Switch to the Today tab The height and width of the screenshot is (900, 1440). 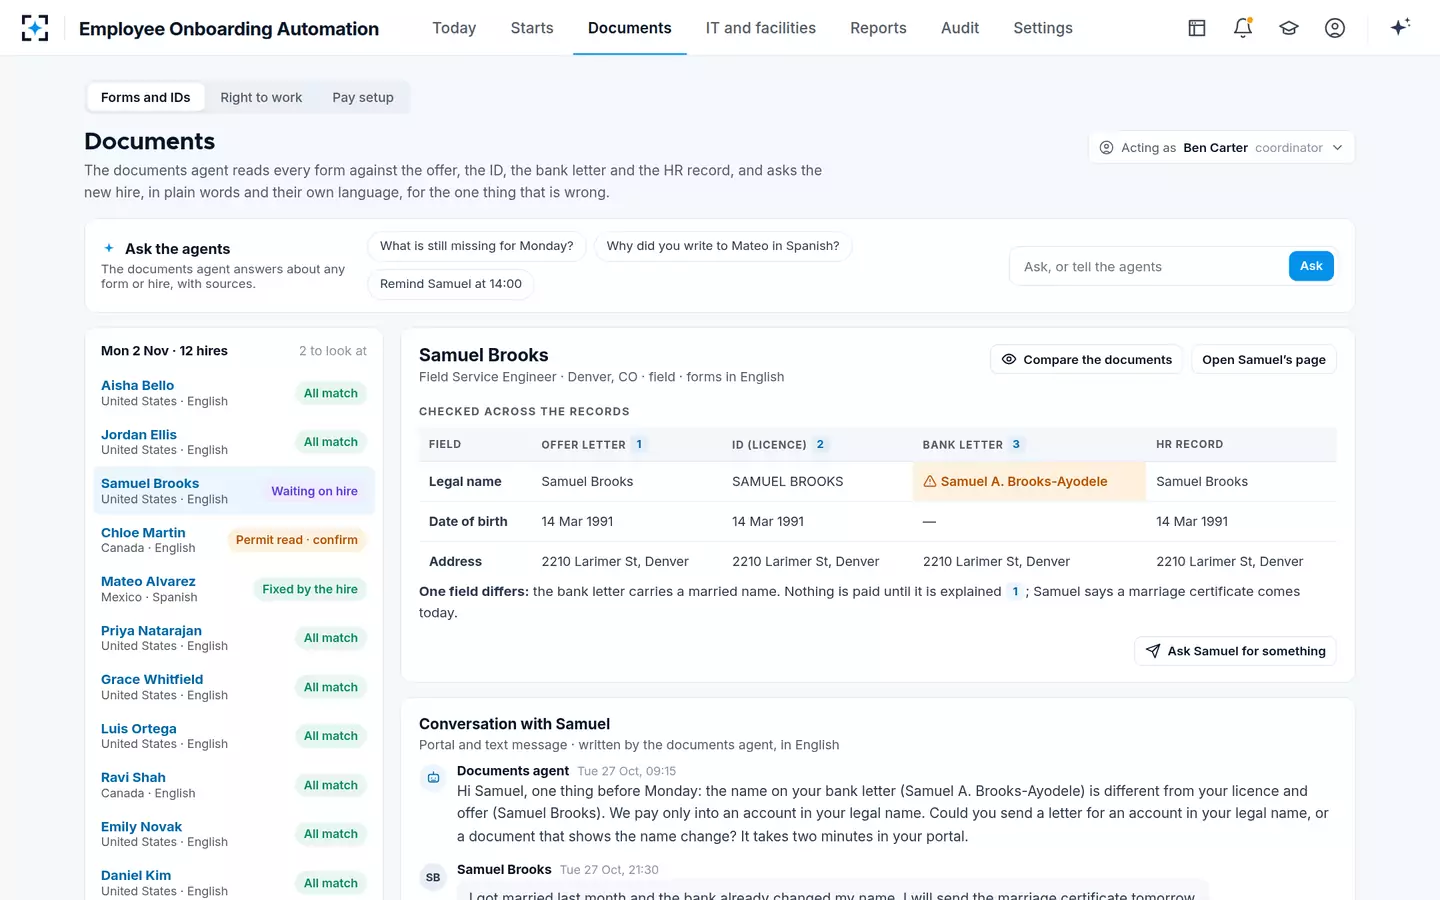[454, 28]
